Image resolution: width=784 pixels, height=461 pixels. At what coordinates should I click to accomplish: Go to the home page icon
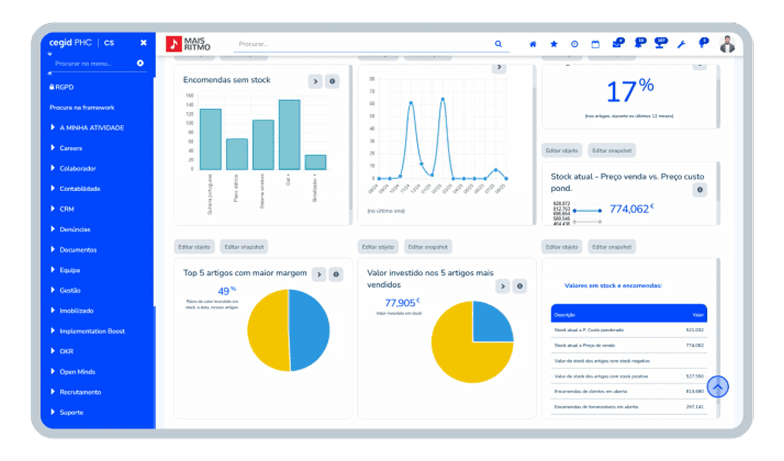[x=533, y=44]
